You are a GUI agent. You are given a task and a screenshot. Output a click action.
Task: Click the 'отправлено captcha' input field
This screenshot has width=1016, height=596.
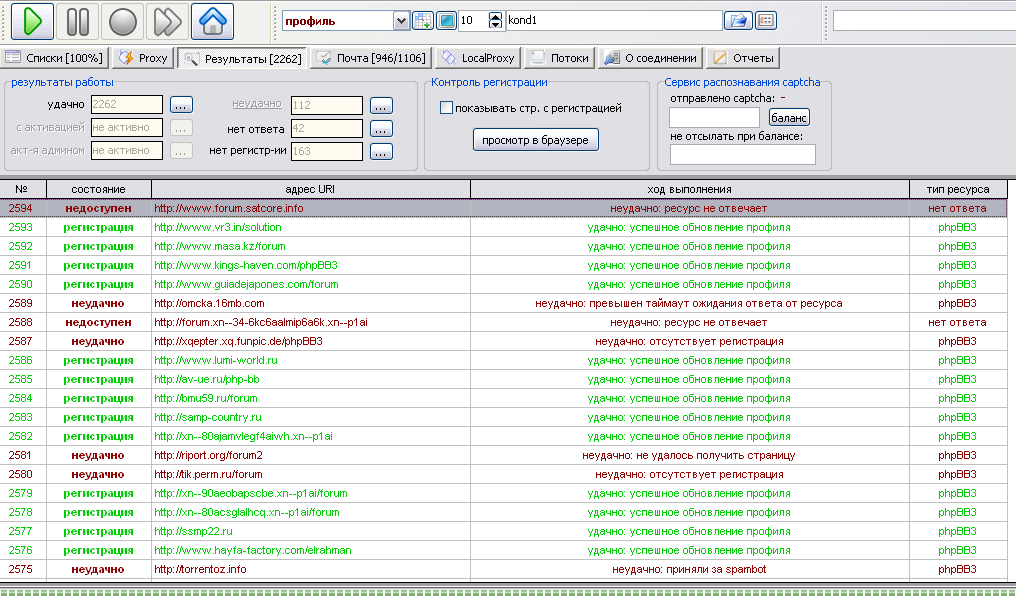click(x=714, y=117)
